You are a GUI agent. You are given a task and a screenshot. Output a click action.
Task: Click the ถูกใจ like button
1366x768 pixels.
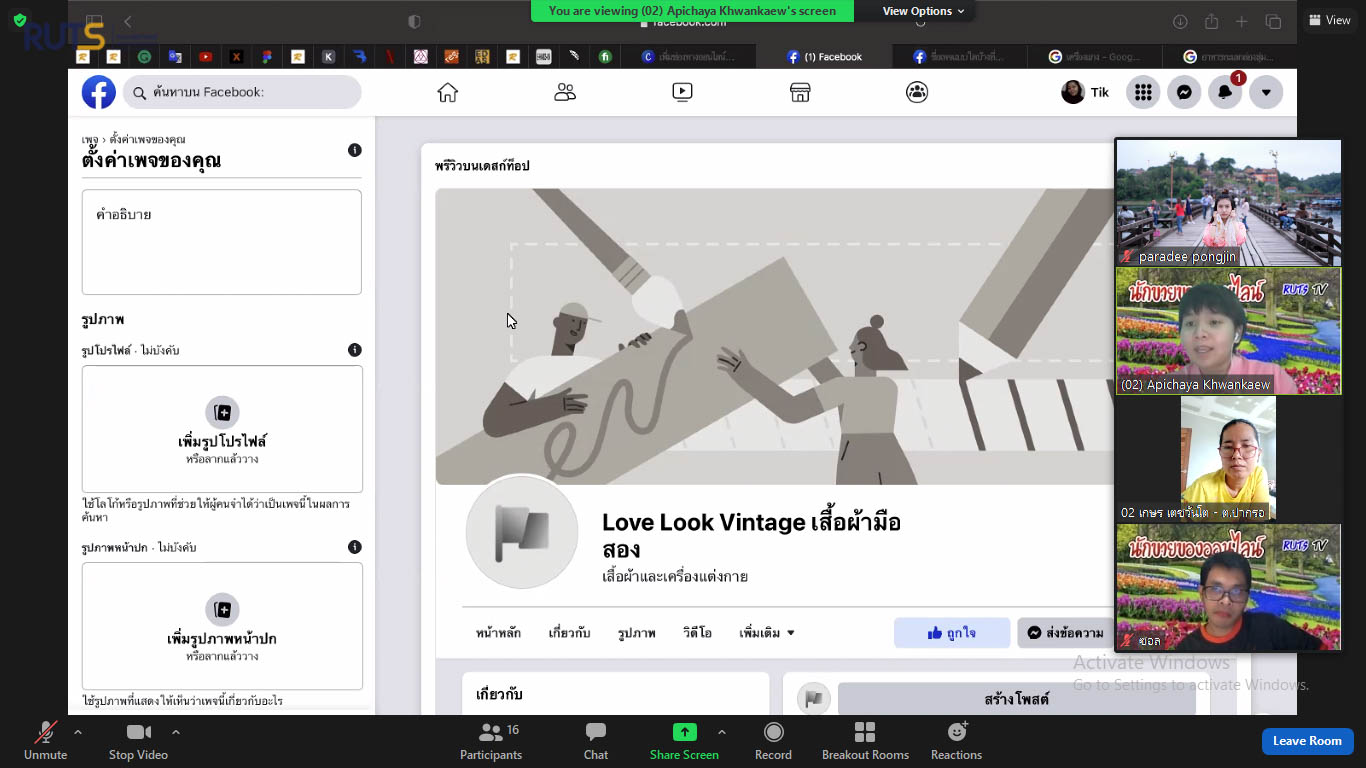pos(952,633)
